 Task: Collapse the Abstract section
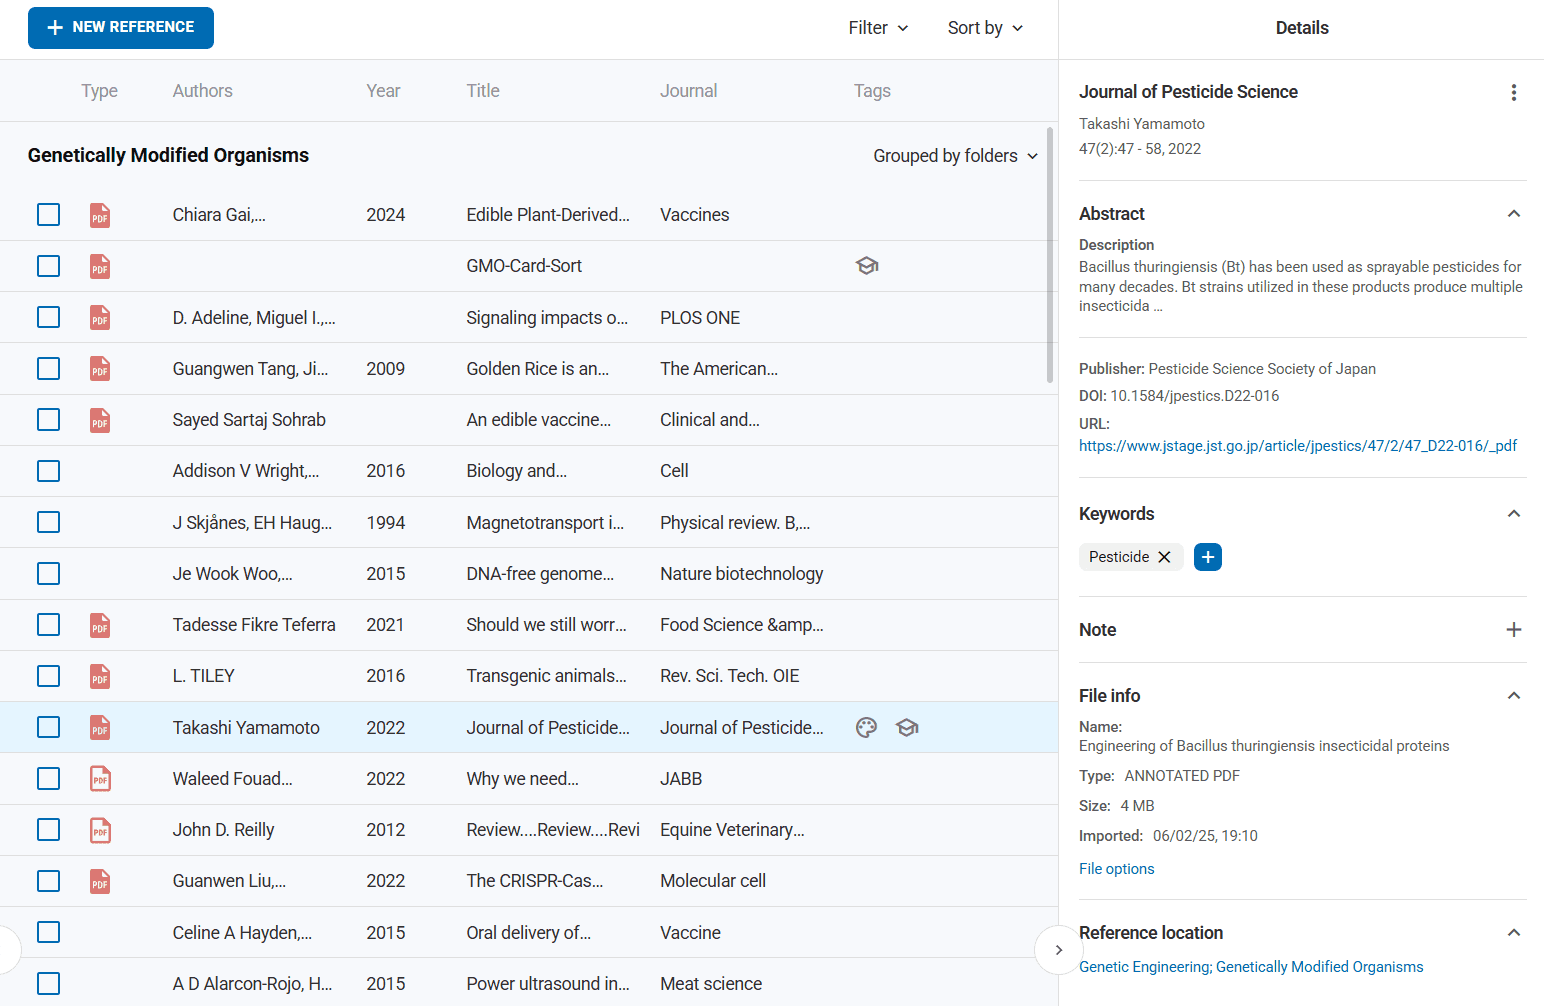click(x=1513, y=214)
